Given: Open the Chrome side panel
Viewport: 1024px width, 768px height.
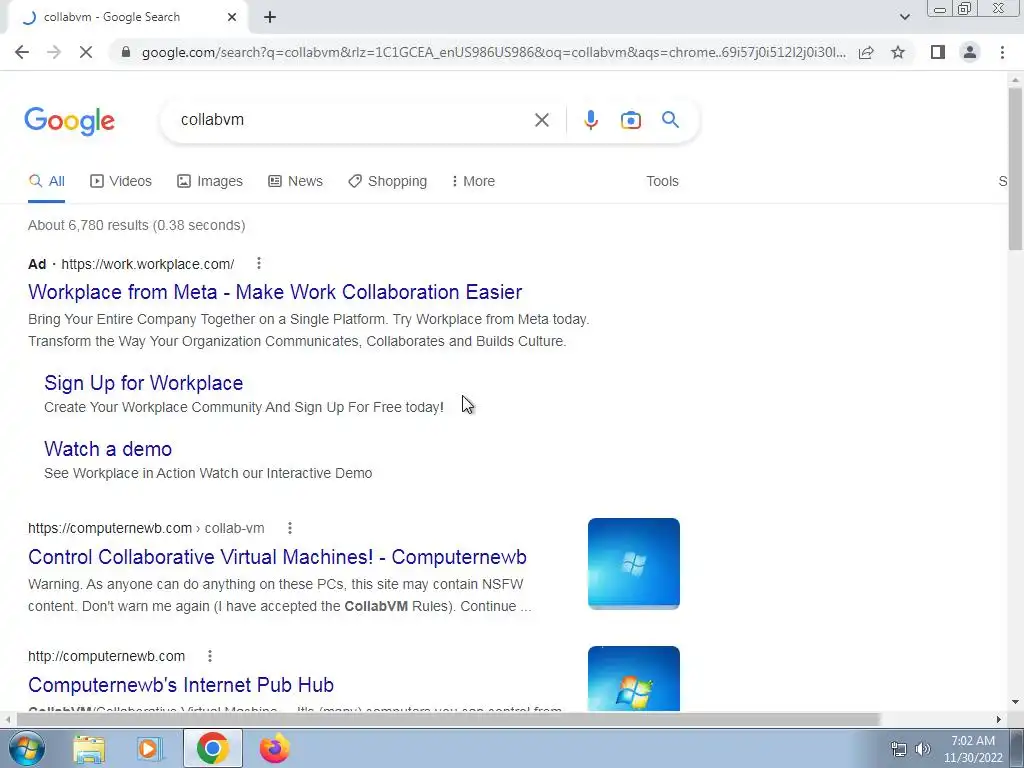Looking at the screenshot, I should pyautogui.click(x=938, y=52).
